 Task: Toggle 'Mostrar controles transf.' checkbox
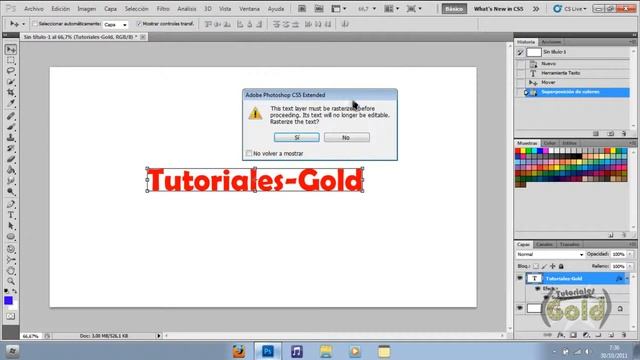point(139,24)
